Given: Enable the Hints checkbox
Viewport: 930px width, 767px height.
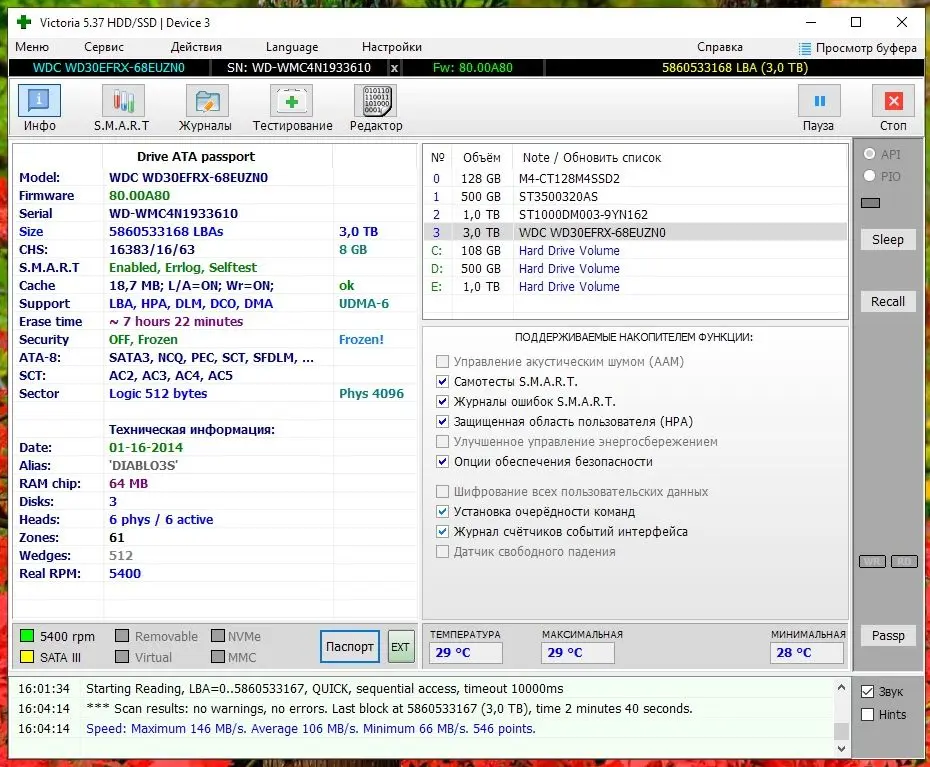Looking at the screenshot, I should (x=867, y=714).
